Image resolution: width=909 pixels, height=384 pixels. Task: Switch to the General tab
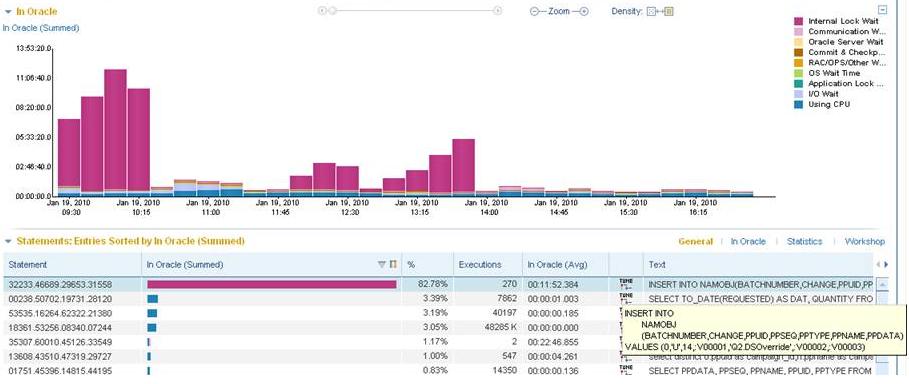(695, 241)
